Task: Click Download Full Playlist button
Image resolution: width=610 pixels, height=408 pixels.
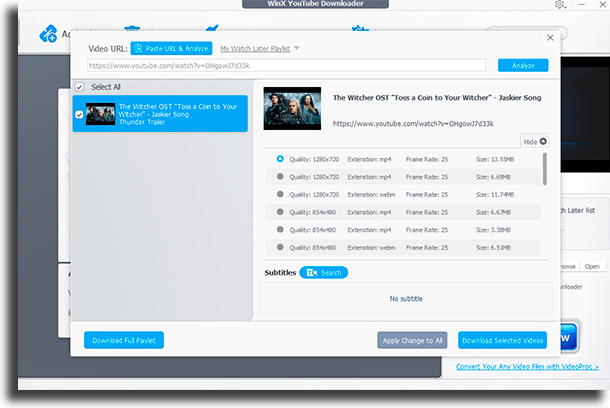Action: tap(124, 340)
